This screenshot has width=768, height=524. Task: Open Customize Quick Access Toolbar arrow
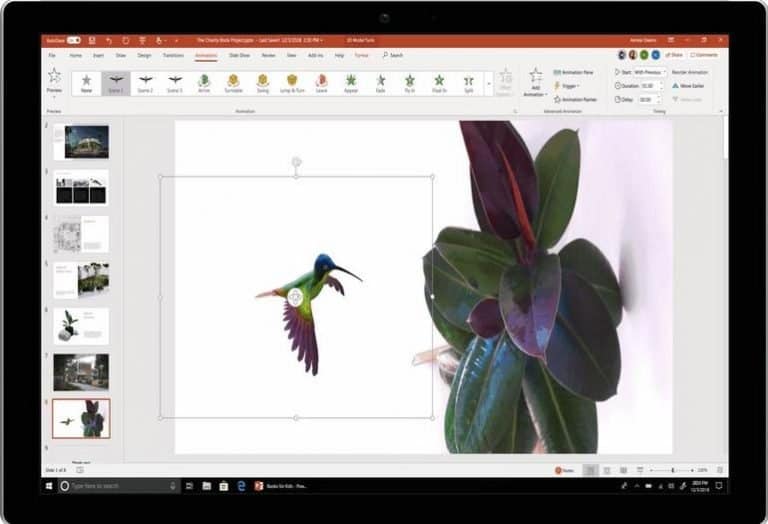[x=176, y=40]
